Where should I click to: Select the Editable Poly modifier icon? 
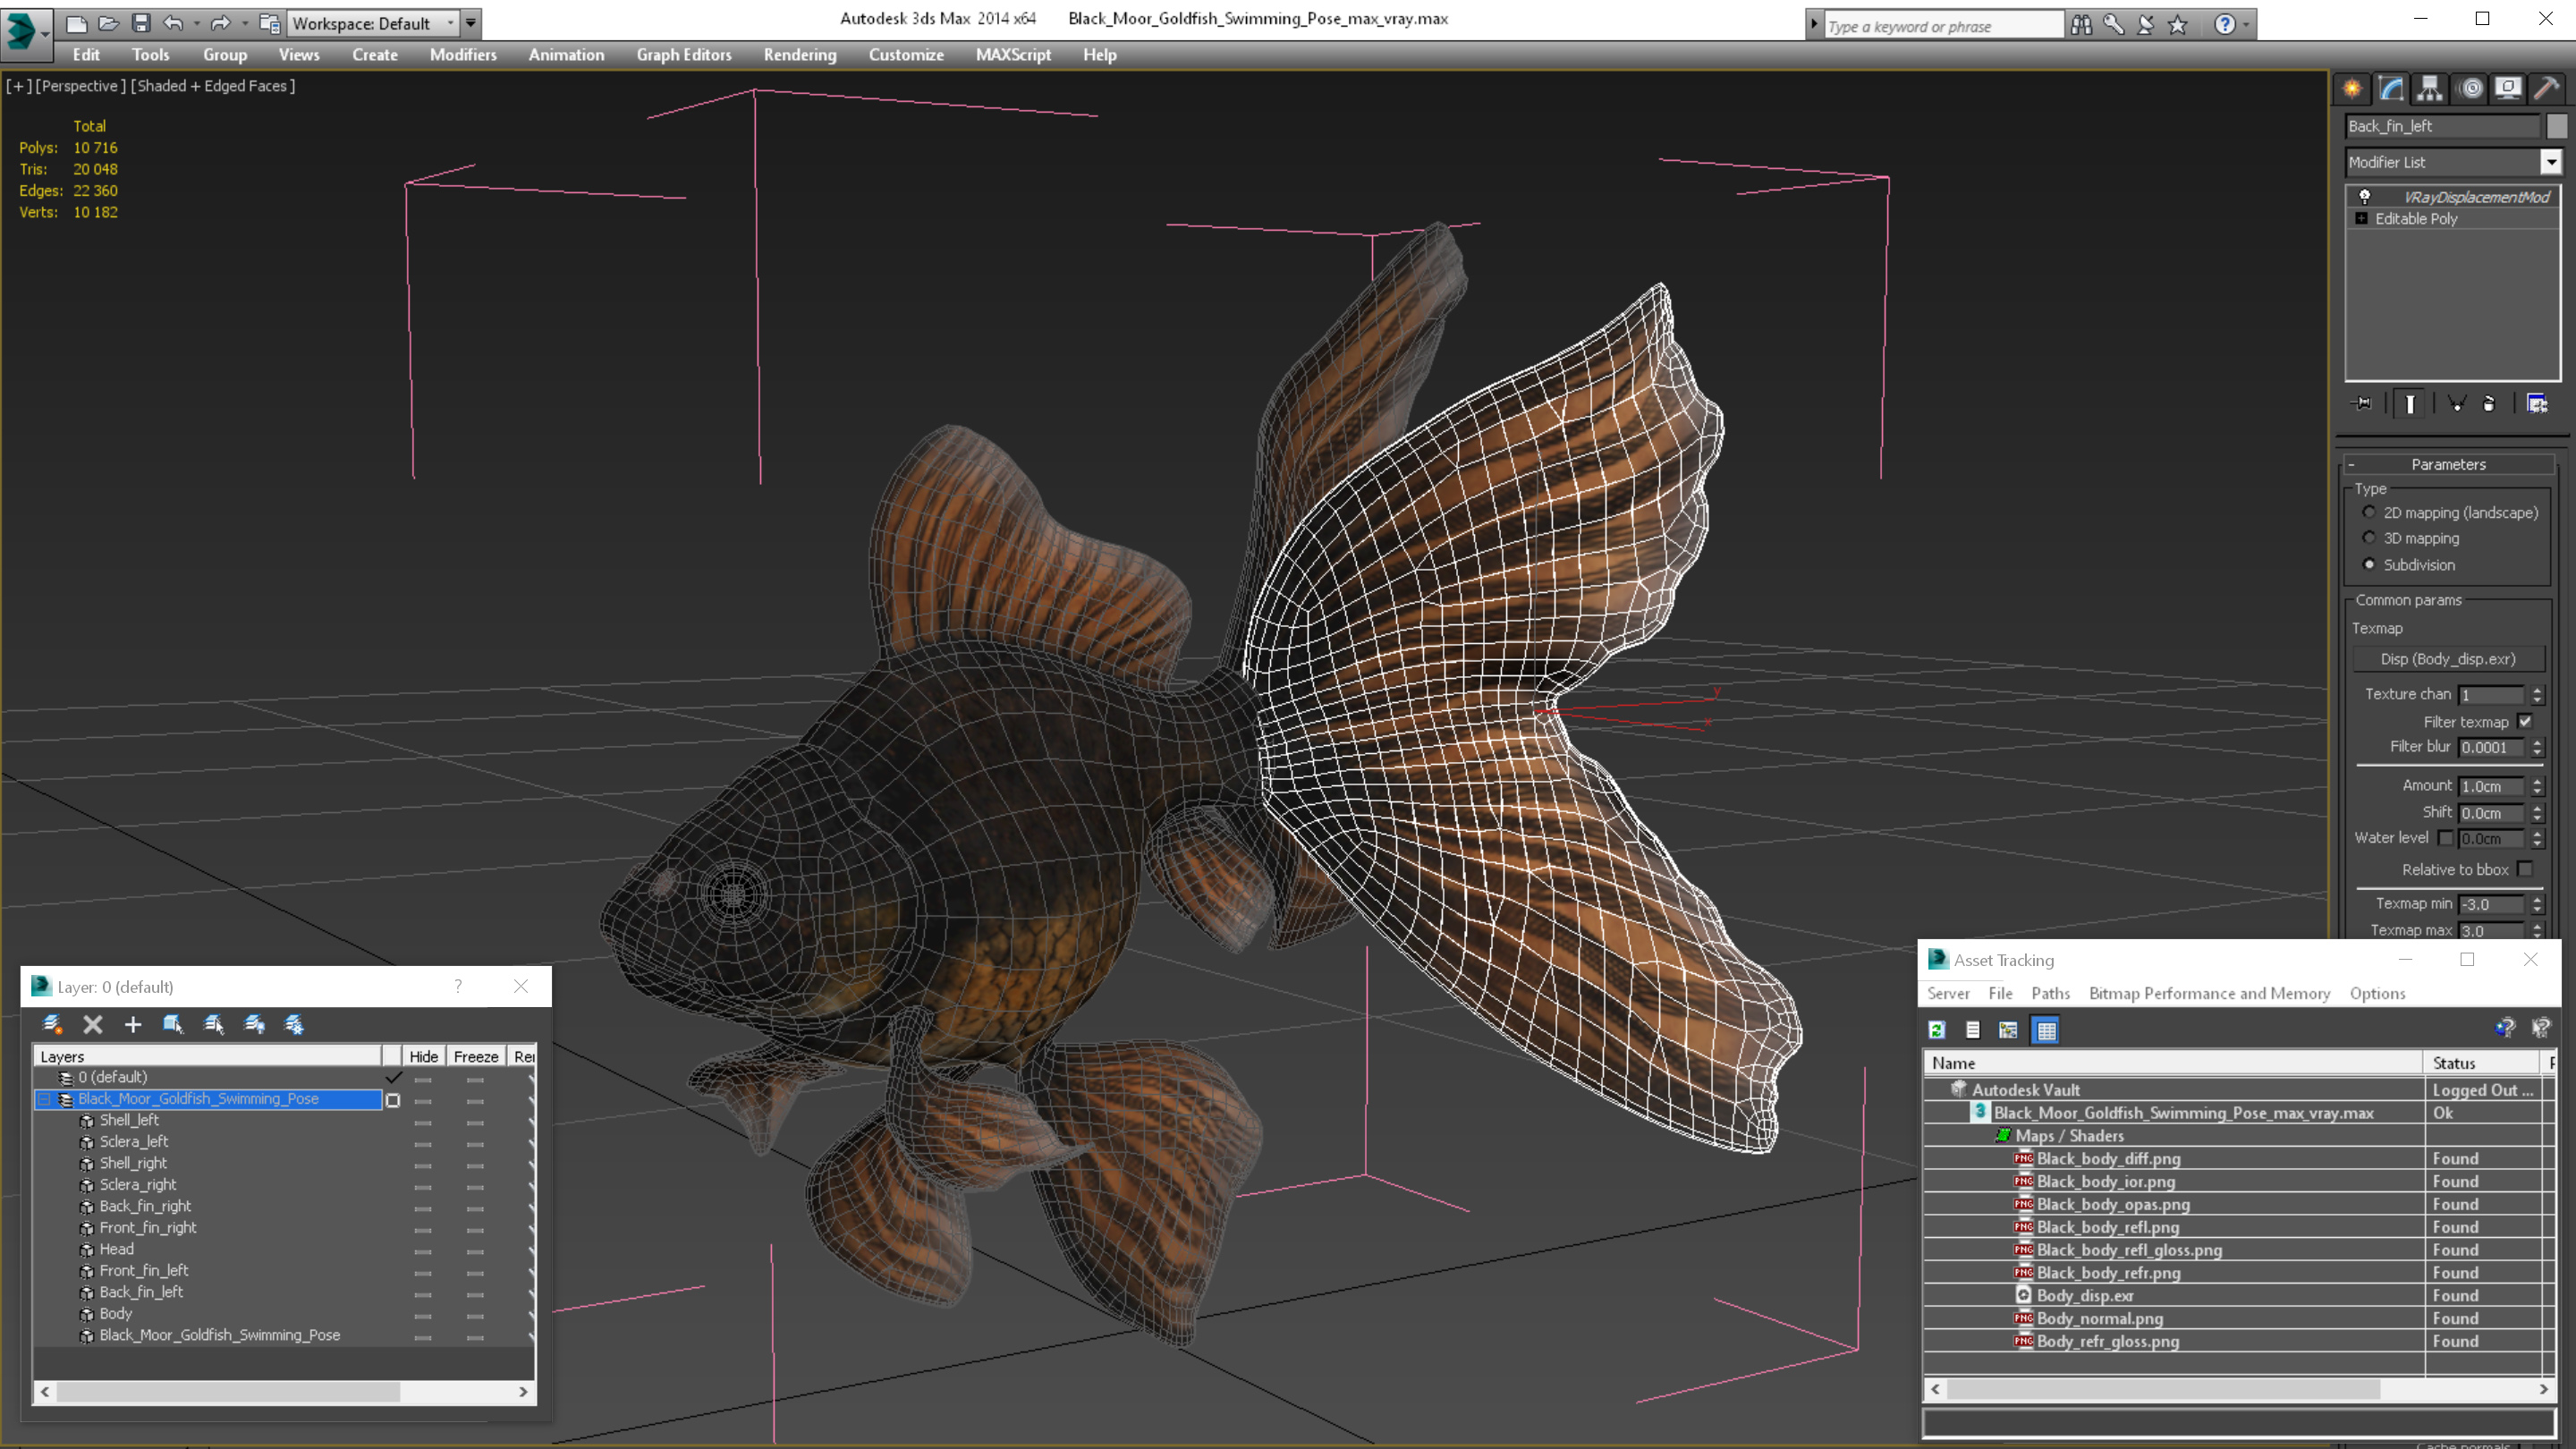(2364, 217)
